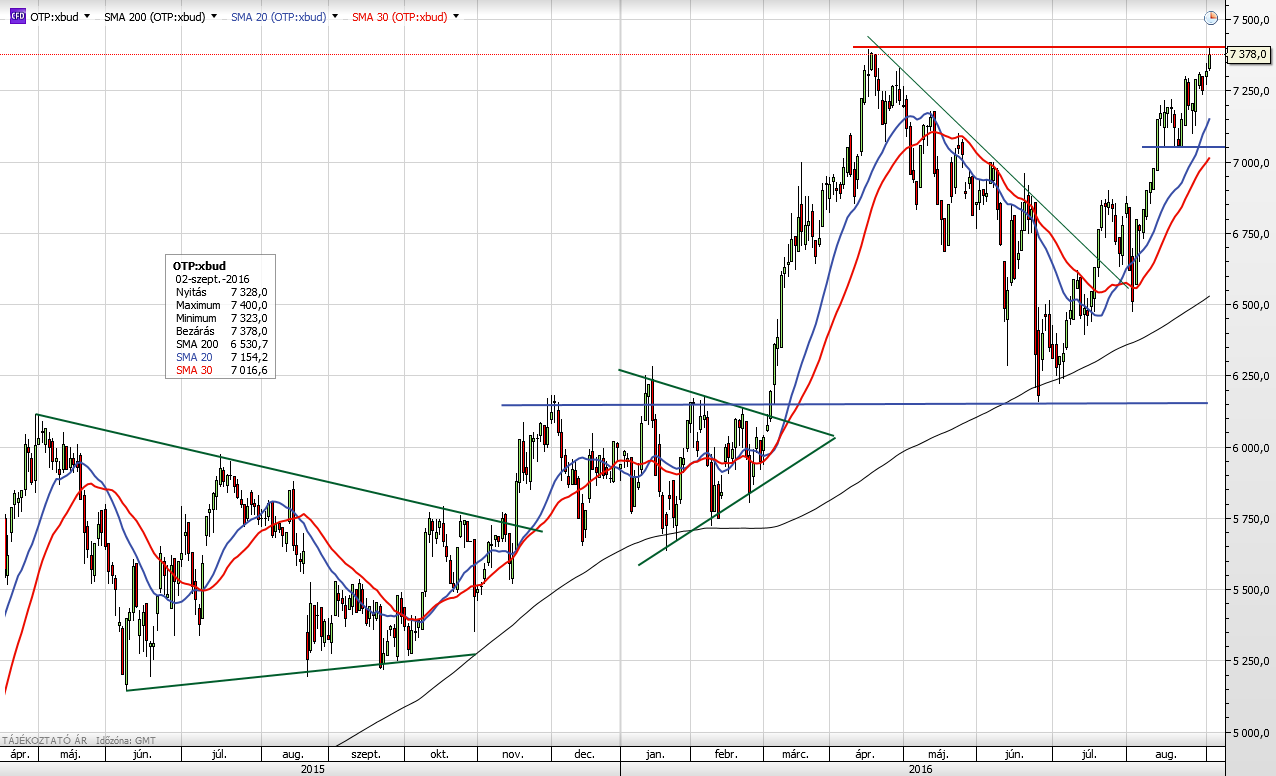Click the 6 250,0 price axis label
Image resolution: width=1276 pixels, height=776 pixels.
[x=1251, y=376]
